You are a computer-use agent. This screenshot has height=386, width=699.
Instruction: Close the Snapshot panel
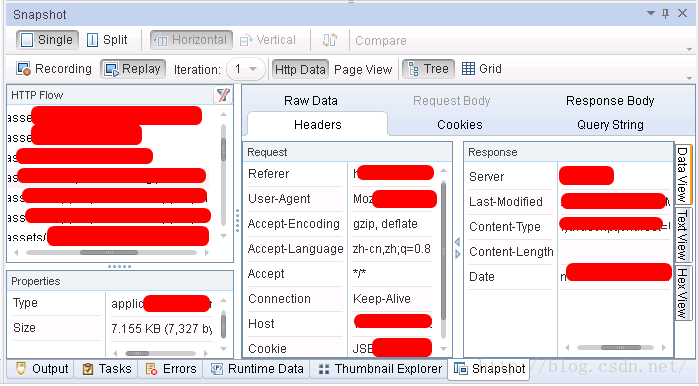682,13
